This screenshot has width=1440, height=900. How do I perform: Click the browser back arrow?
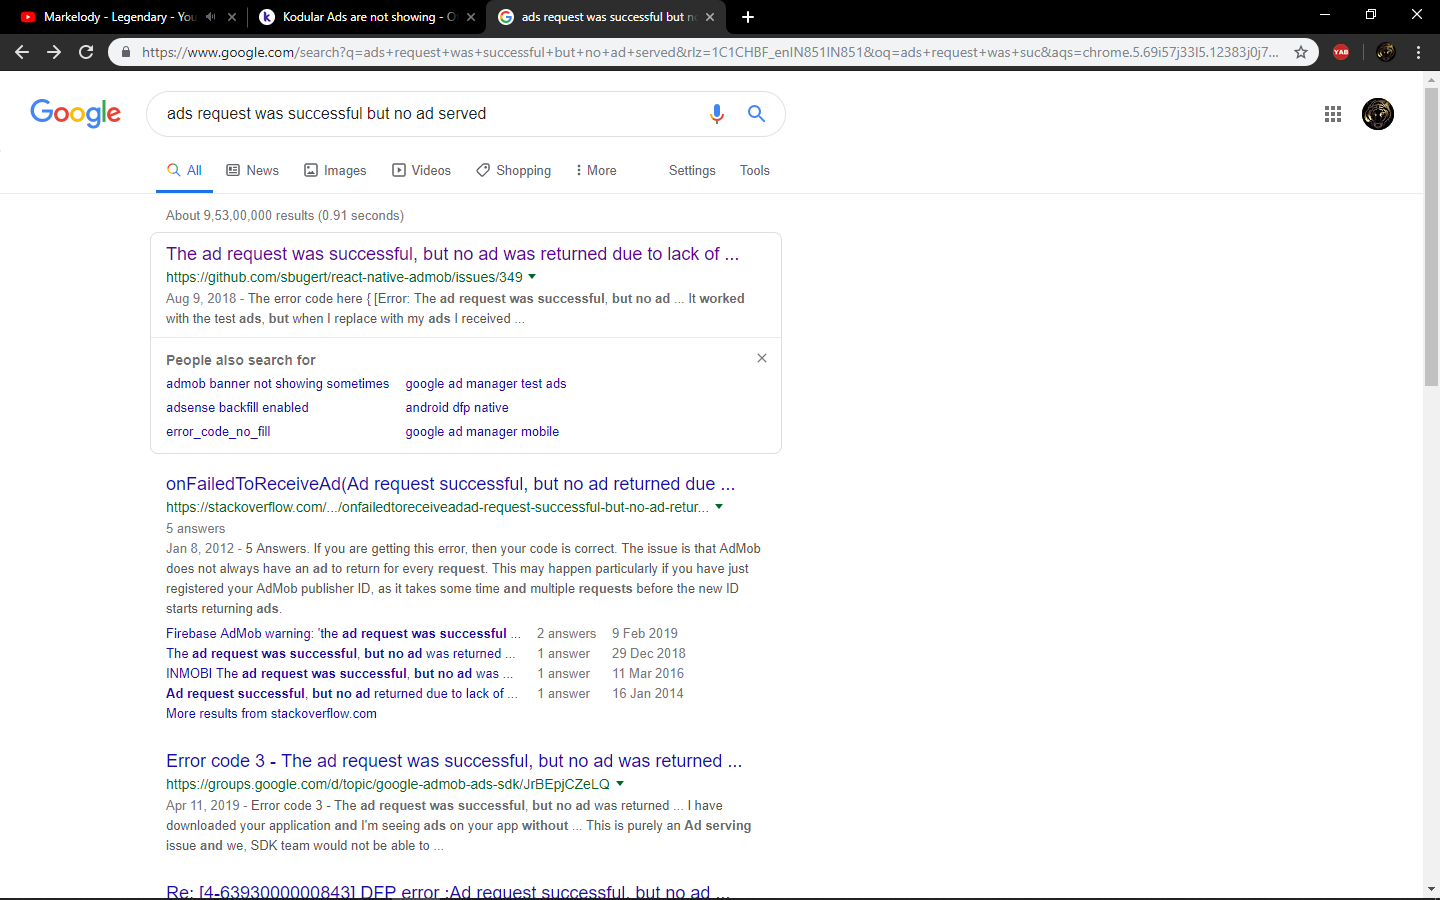(22, 52)
